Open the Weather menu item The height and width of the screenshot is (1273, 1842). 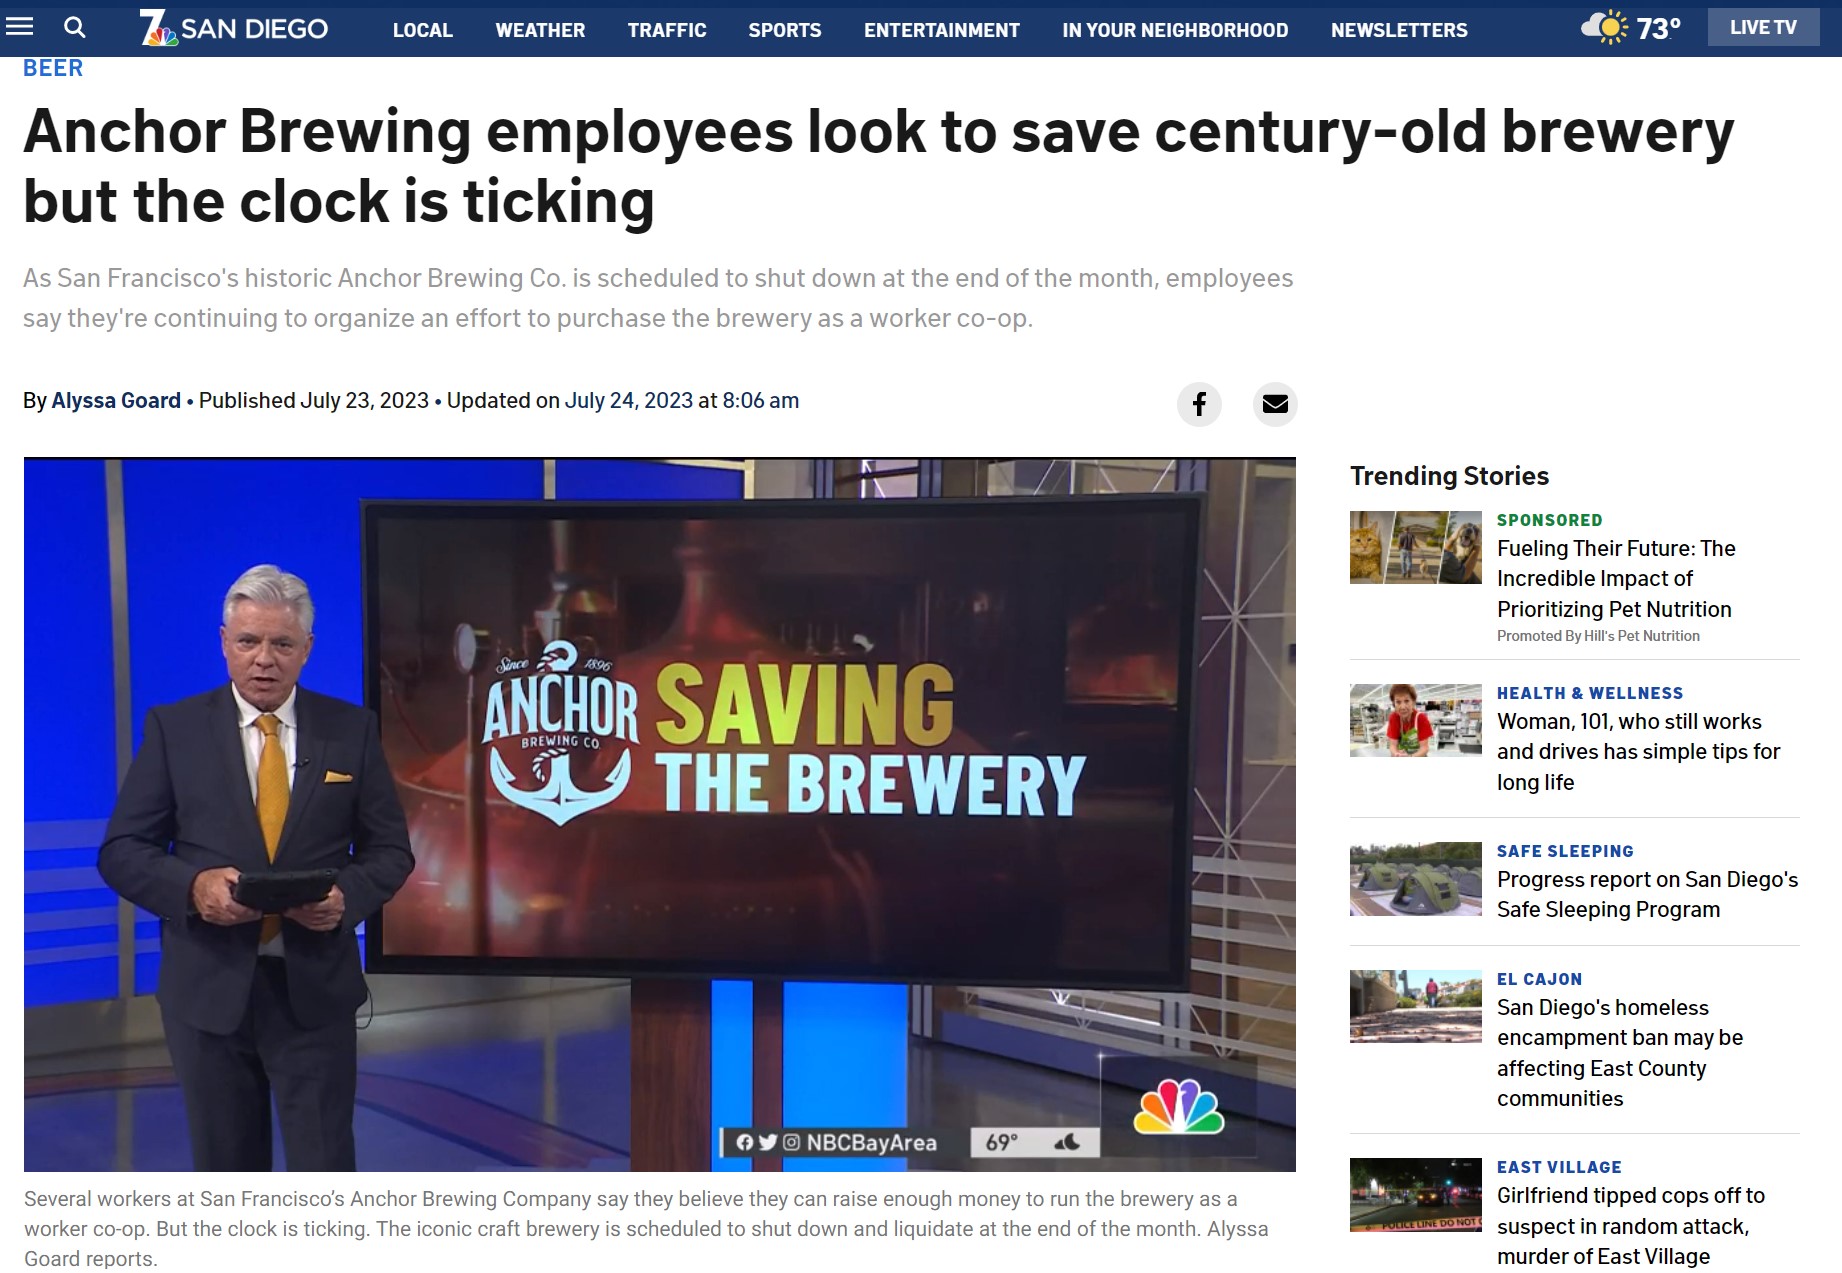click(x=540, y=30)
